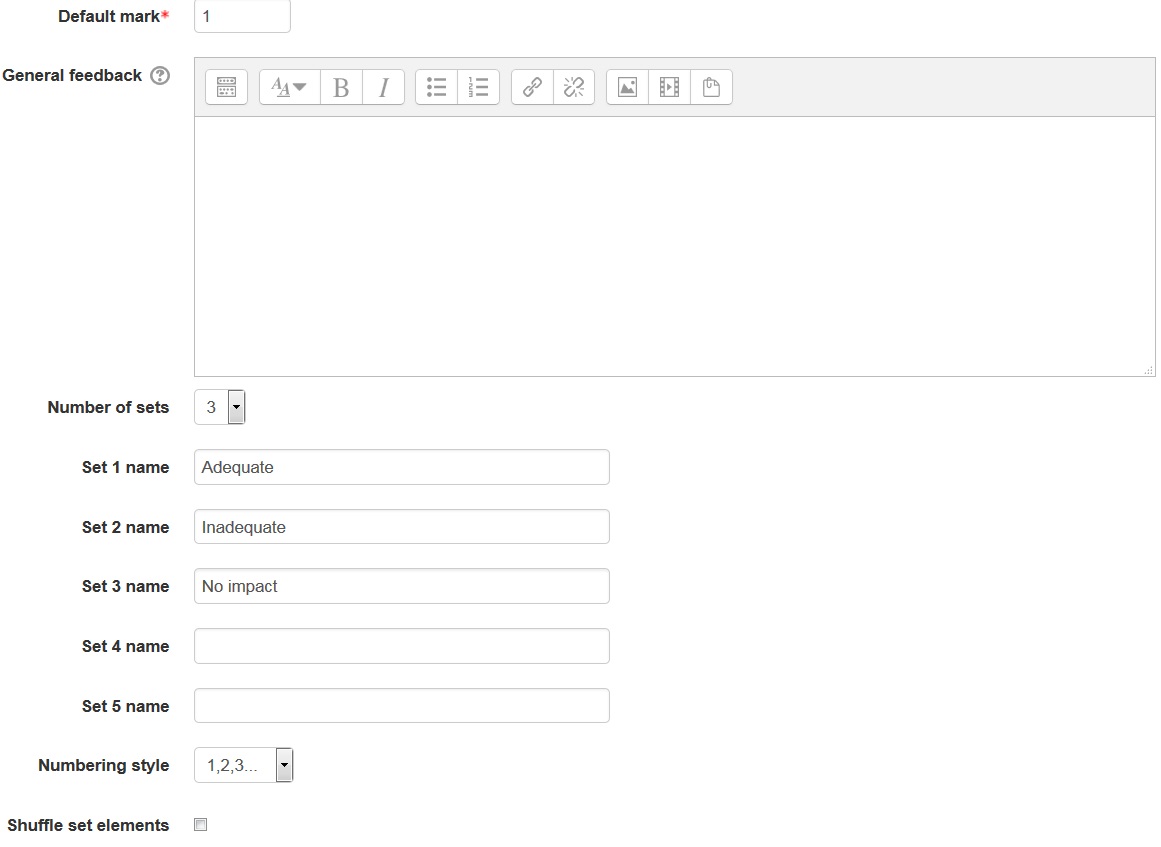This screenshot has width=1161, height=847.
Task: Apply italic formatting in feedback editor
Action: tap(383, 87)
